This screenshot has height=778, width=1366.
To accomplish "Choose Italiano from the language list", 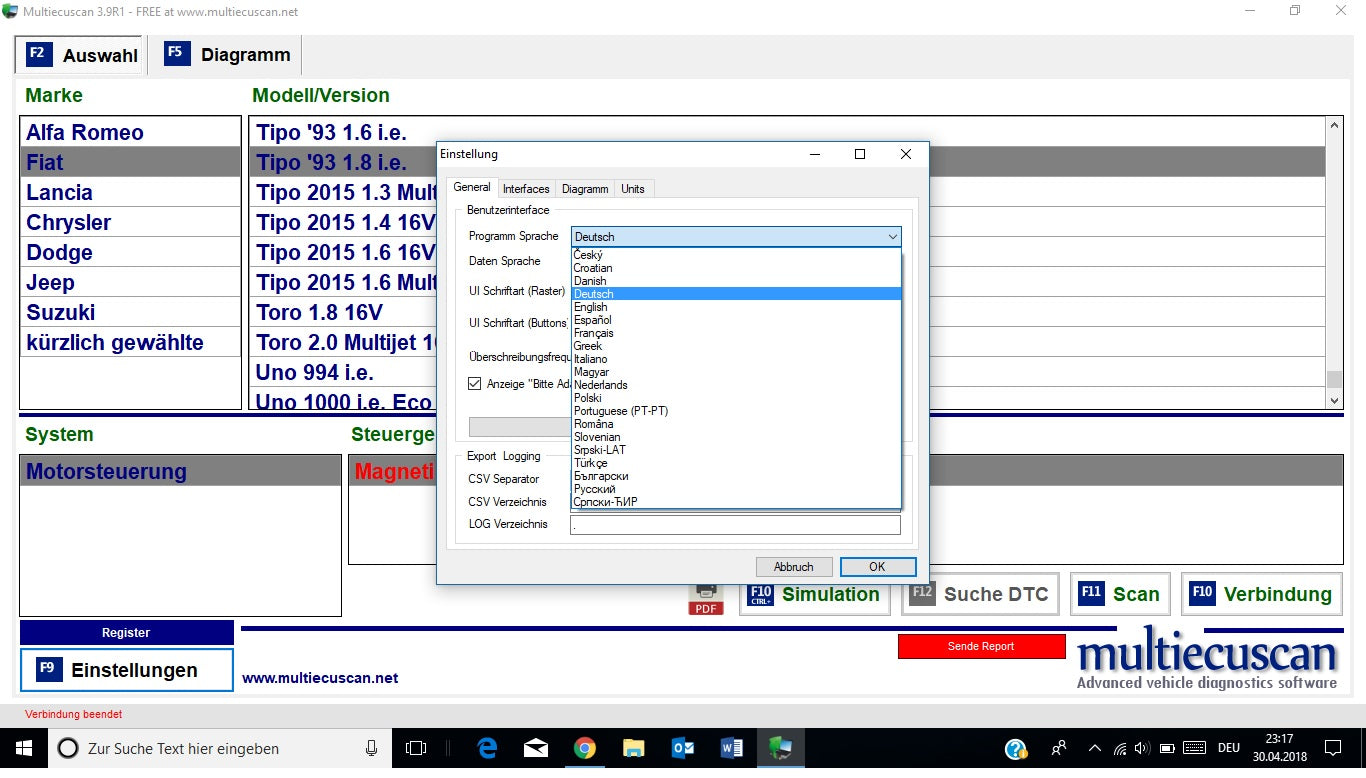I will [x=590, y=359].
